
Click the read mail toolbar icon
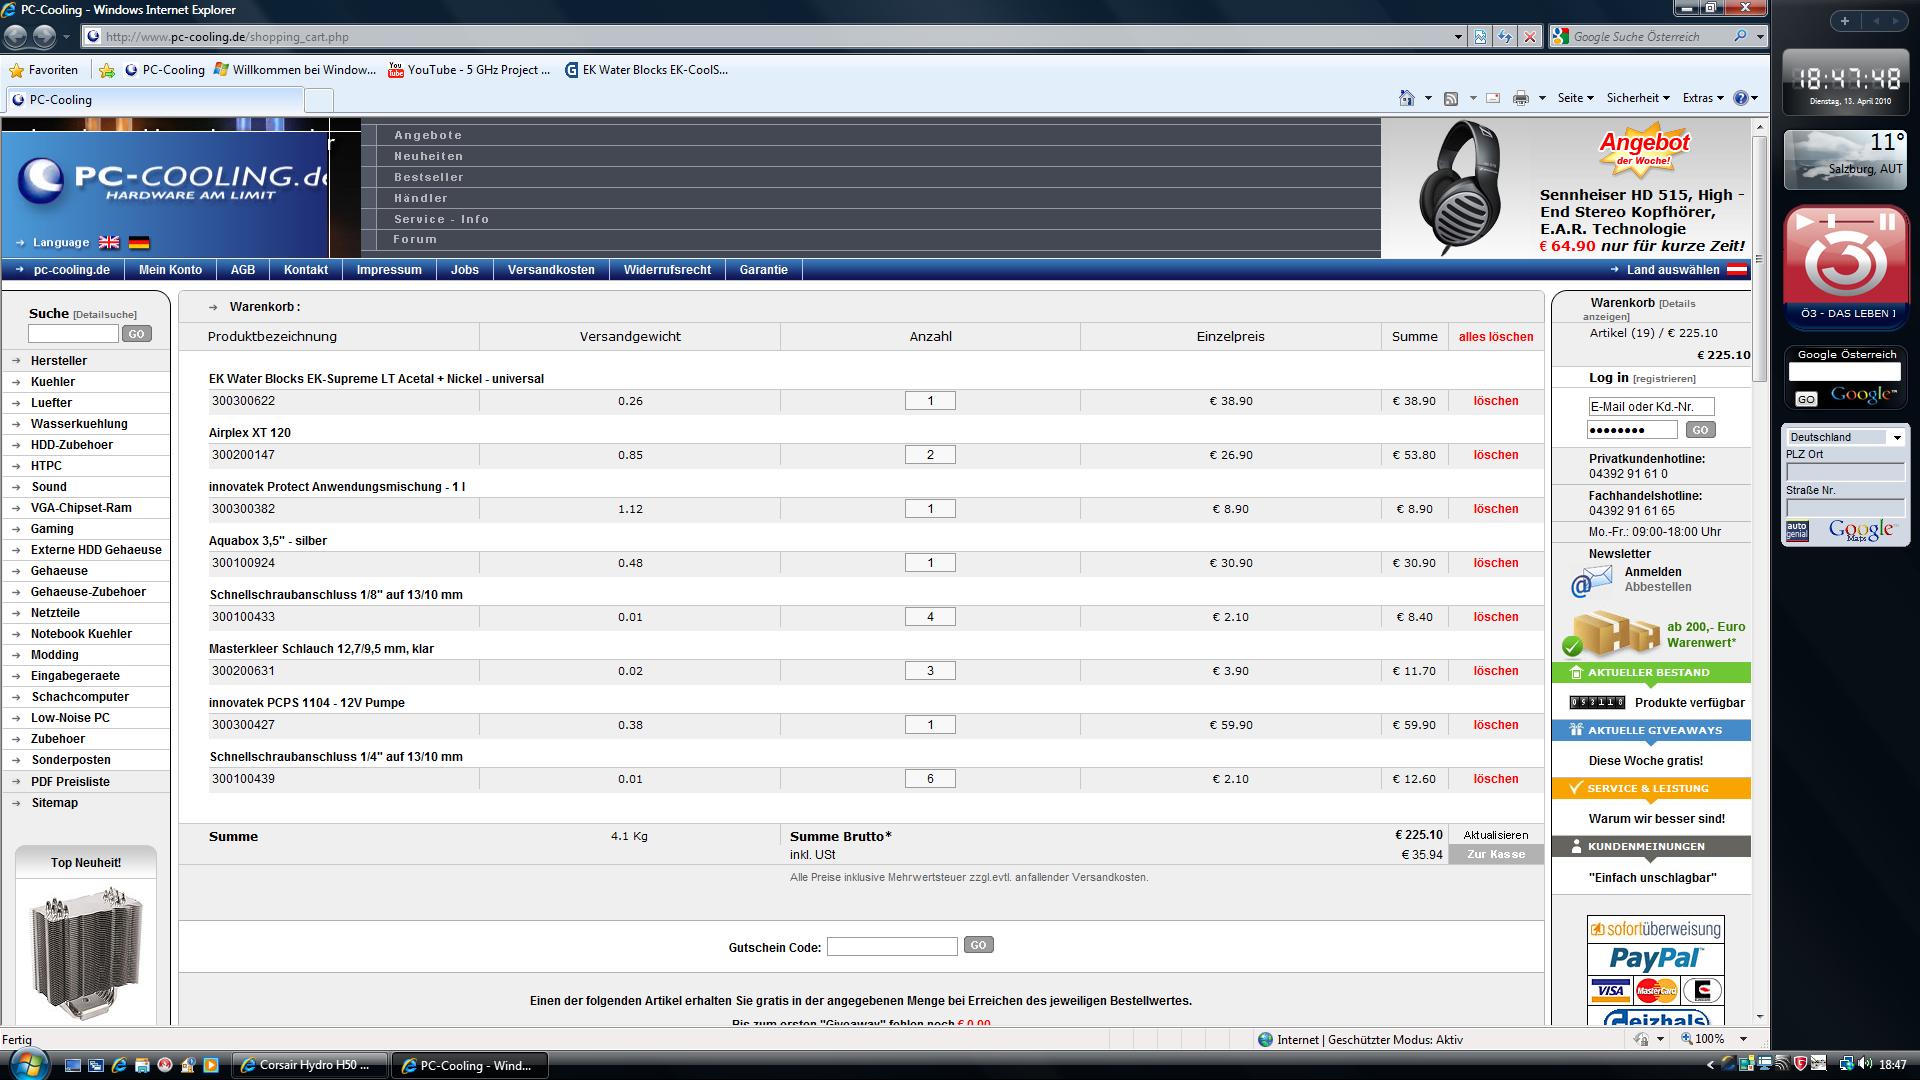coord(1493,98)
